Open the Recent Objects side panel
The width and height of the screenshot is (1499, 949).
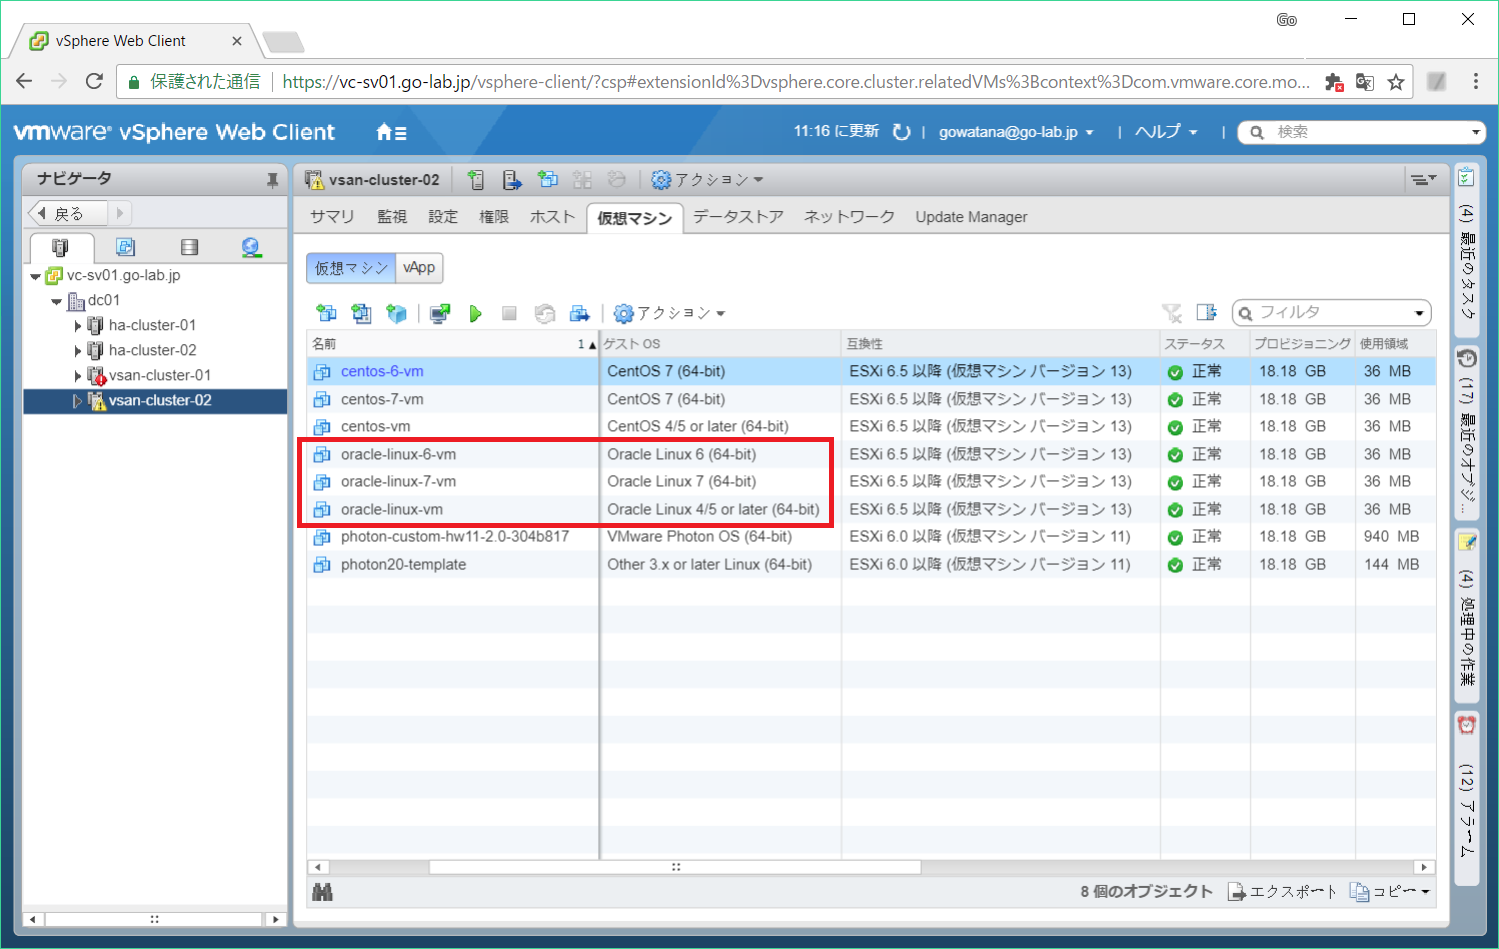[x=1466, y=432]
